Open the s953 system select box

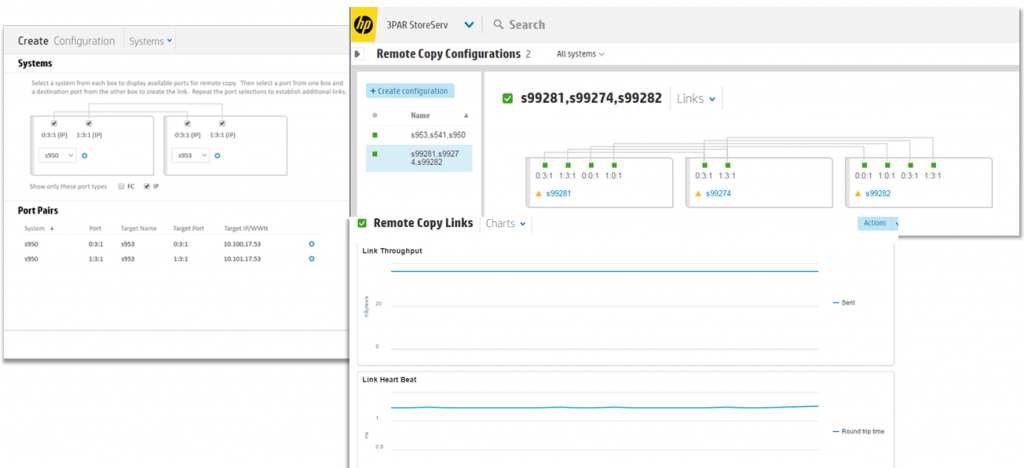coord(191,155)
